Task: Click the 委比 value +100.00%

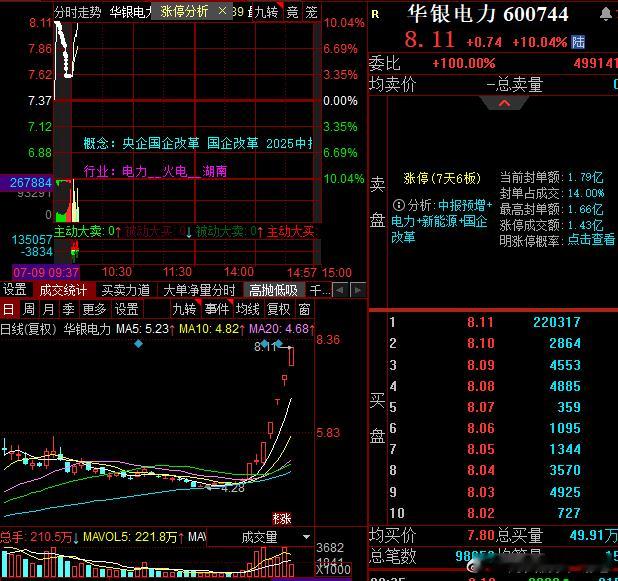Action: (x=464, y=63)
